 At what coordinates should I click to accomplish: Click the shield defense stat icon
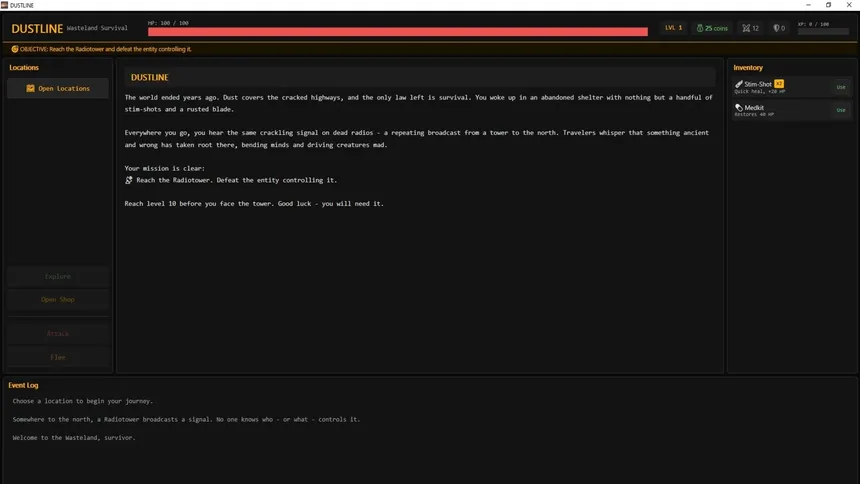click(776, 28)
